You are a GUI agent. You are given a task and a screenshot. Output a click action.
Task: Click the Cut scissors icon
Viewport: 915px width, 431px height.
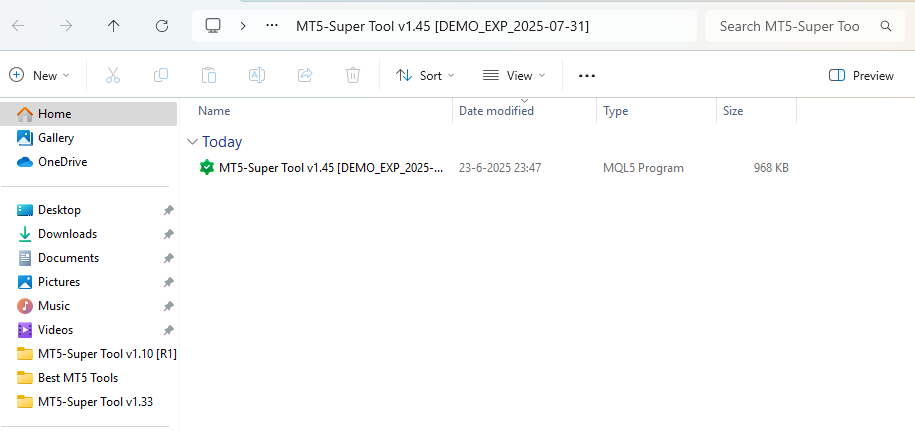(x=113, y=75)
